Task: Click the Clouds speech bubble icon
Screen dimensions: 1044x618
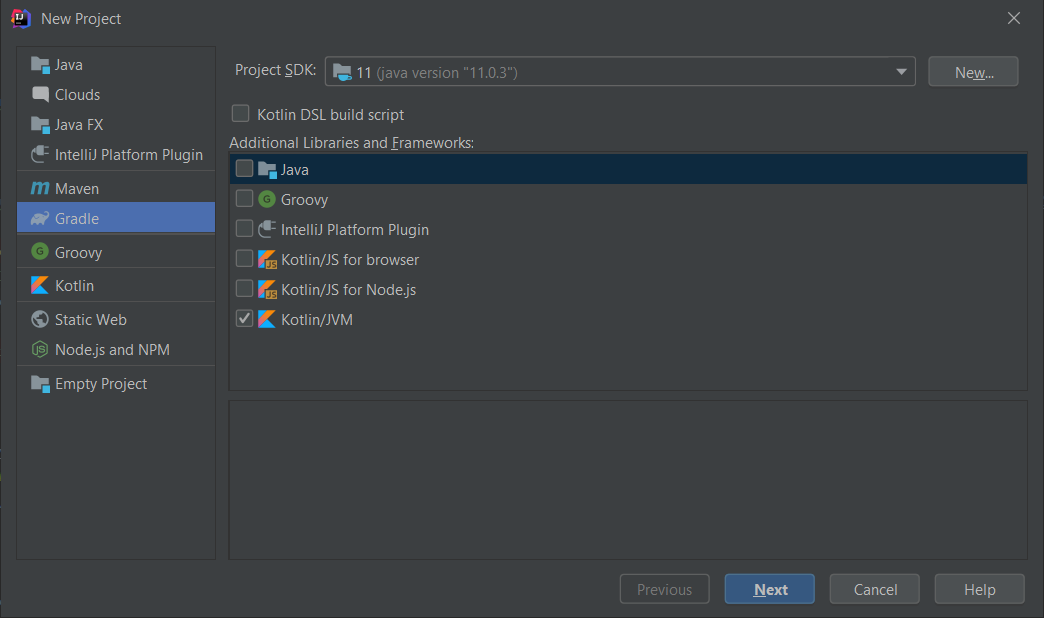Action: click(x=40, y=95)
